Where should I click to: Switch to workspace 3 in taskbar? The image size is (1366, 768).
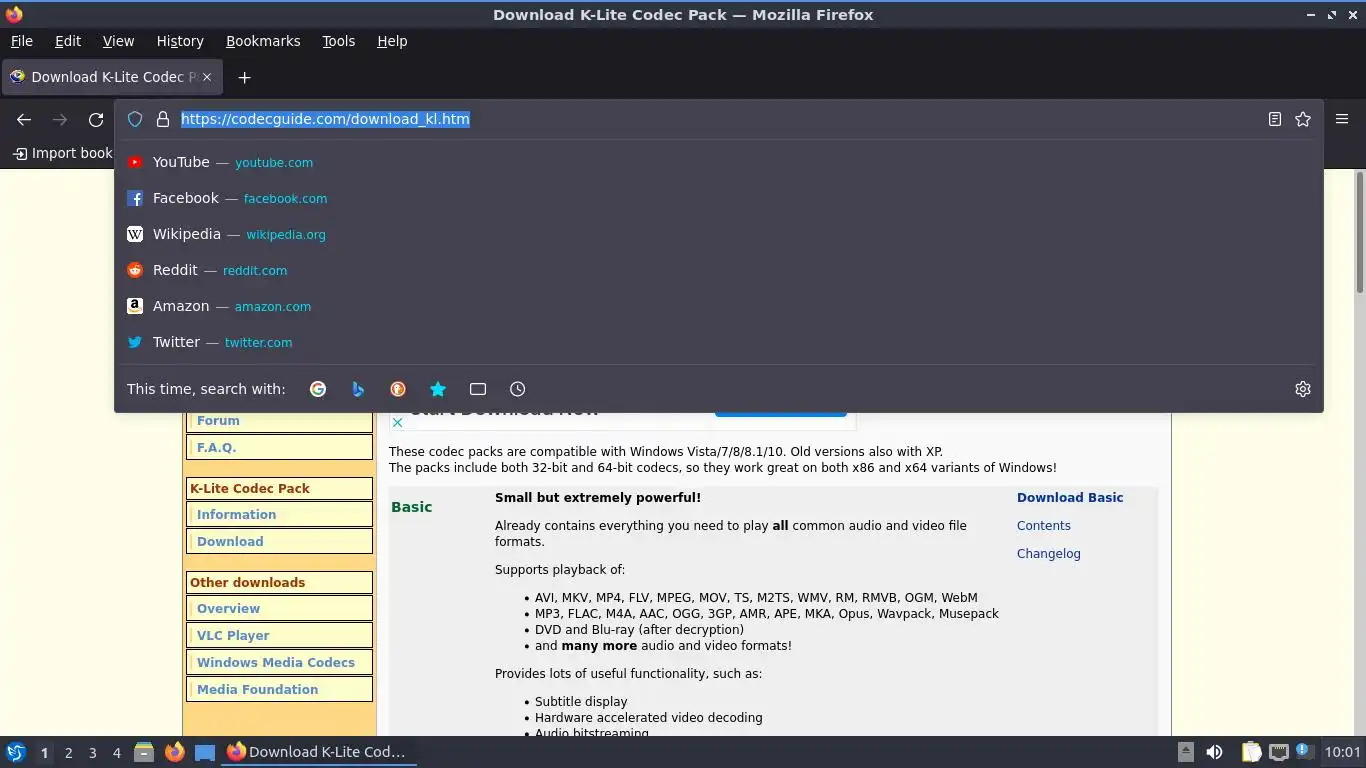(x=92, y=753)
